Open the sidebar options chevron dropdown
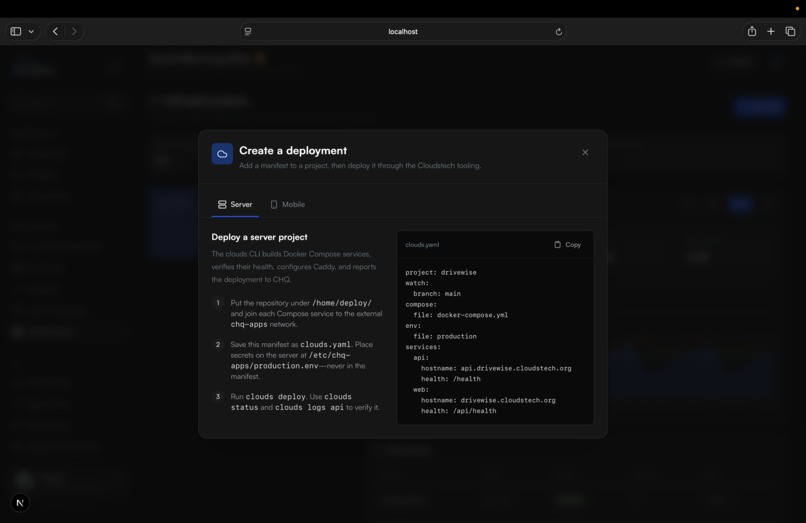The height and width of the screenshot is (523, 806). click(31, 31)
